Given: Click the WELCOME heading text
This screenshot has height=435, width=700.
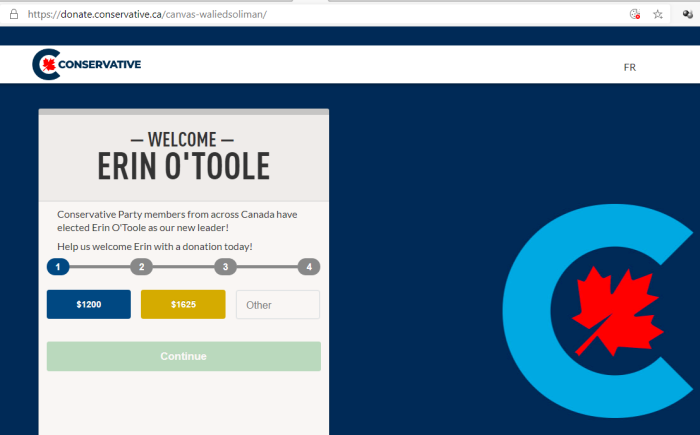Looking at the screenshot, I should coord(182,140).
